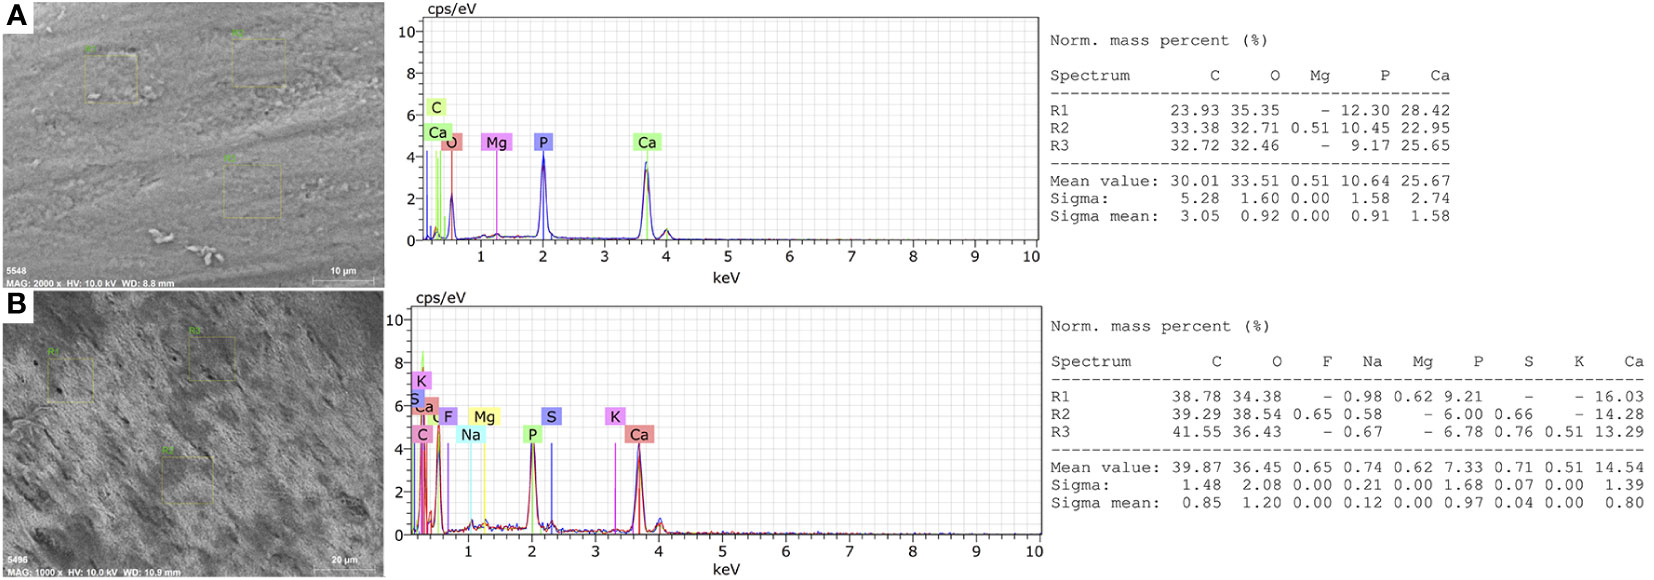Viewport: 1654px width, 580px height.
Task: Select the R1 row label in table A
Action: (1060, 110)
